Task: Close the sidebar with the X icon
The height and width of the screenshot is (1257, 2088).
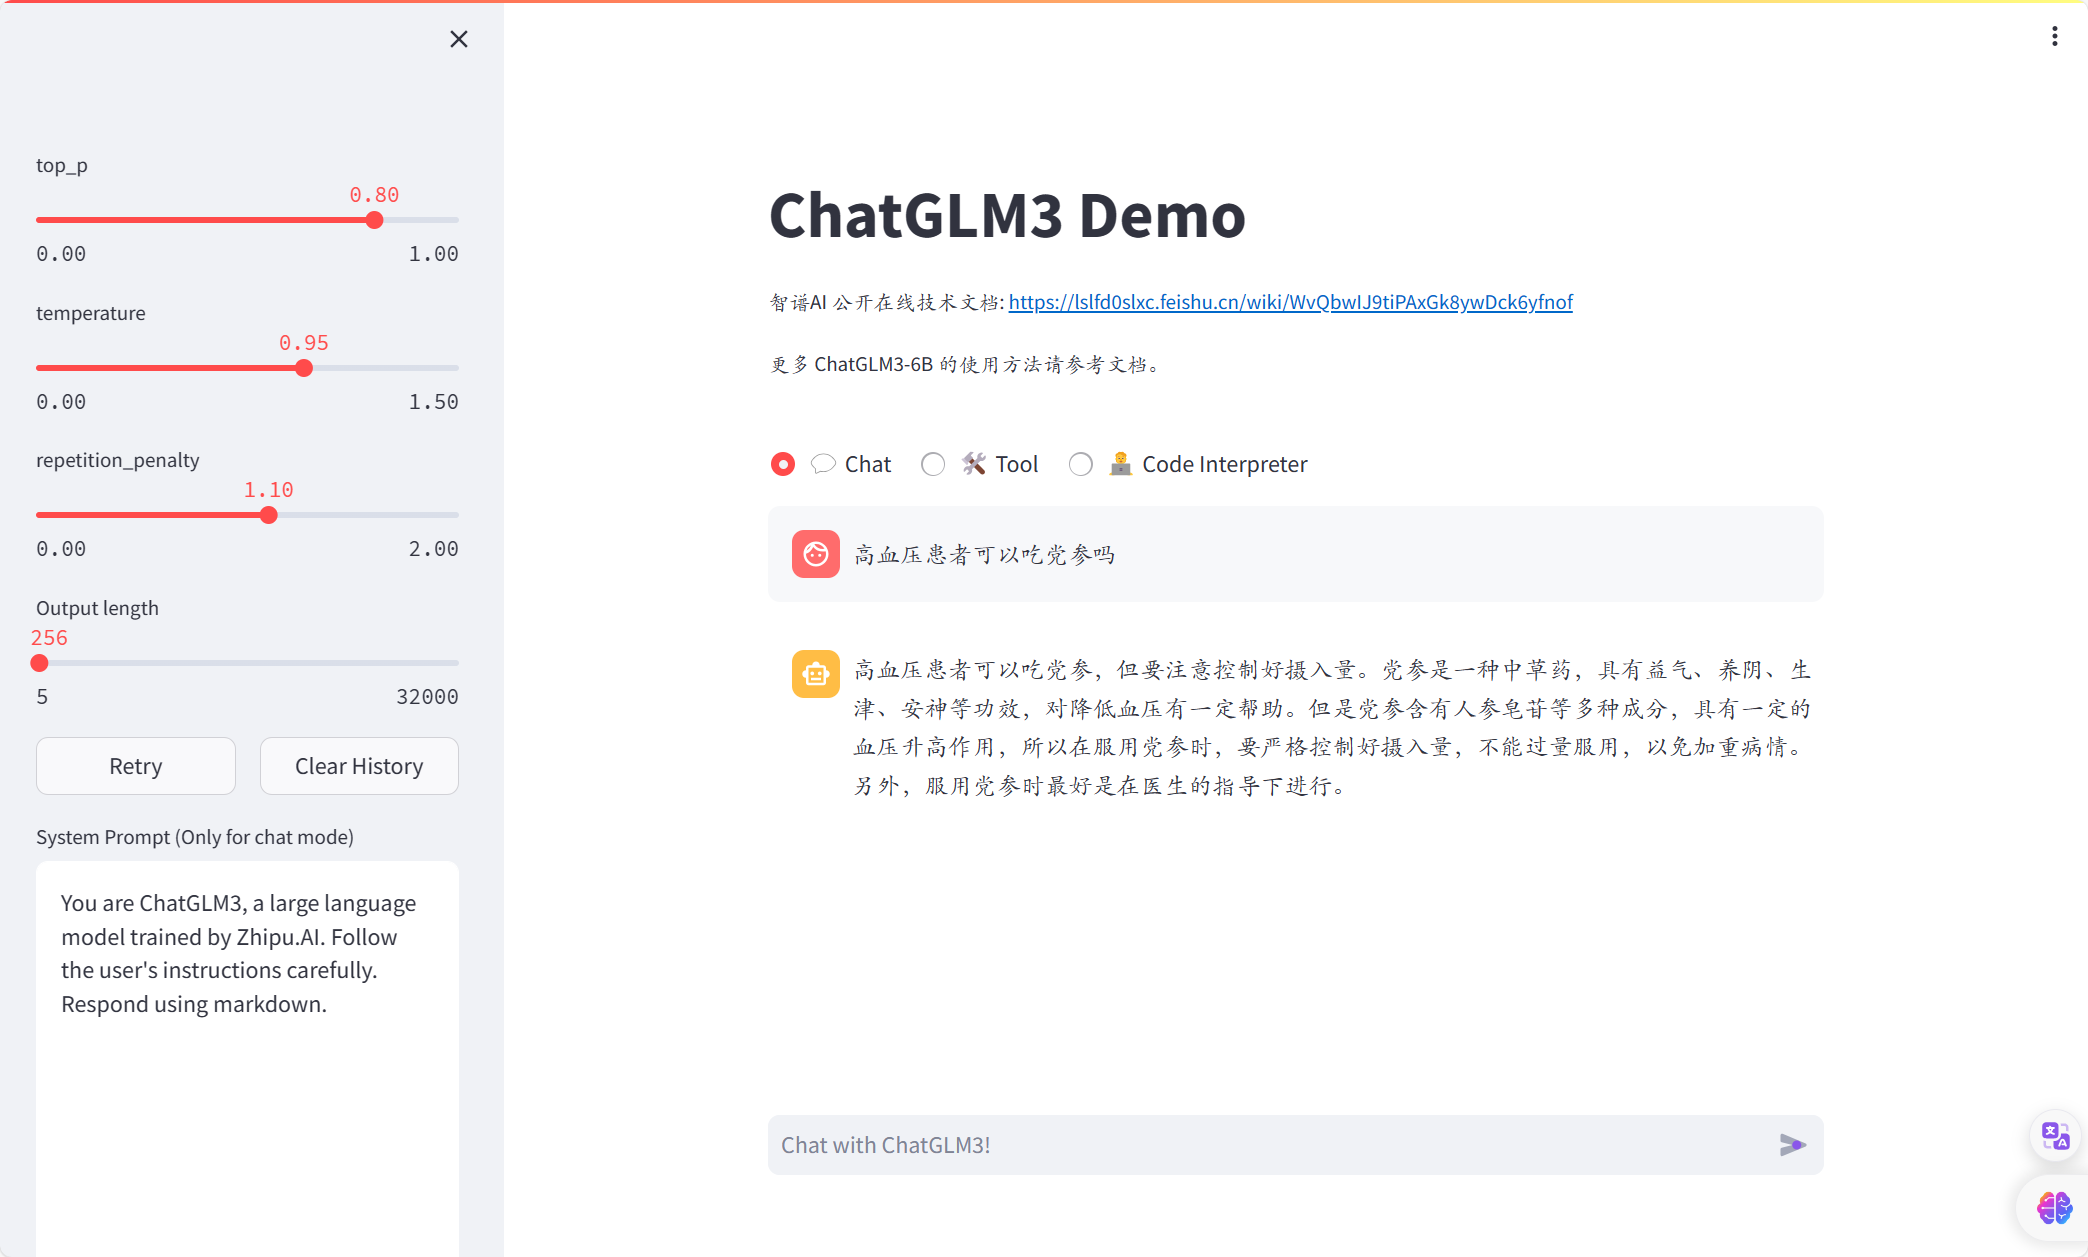Action: coord(459,39)
